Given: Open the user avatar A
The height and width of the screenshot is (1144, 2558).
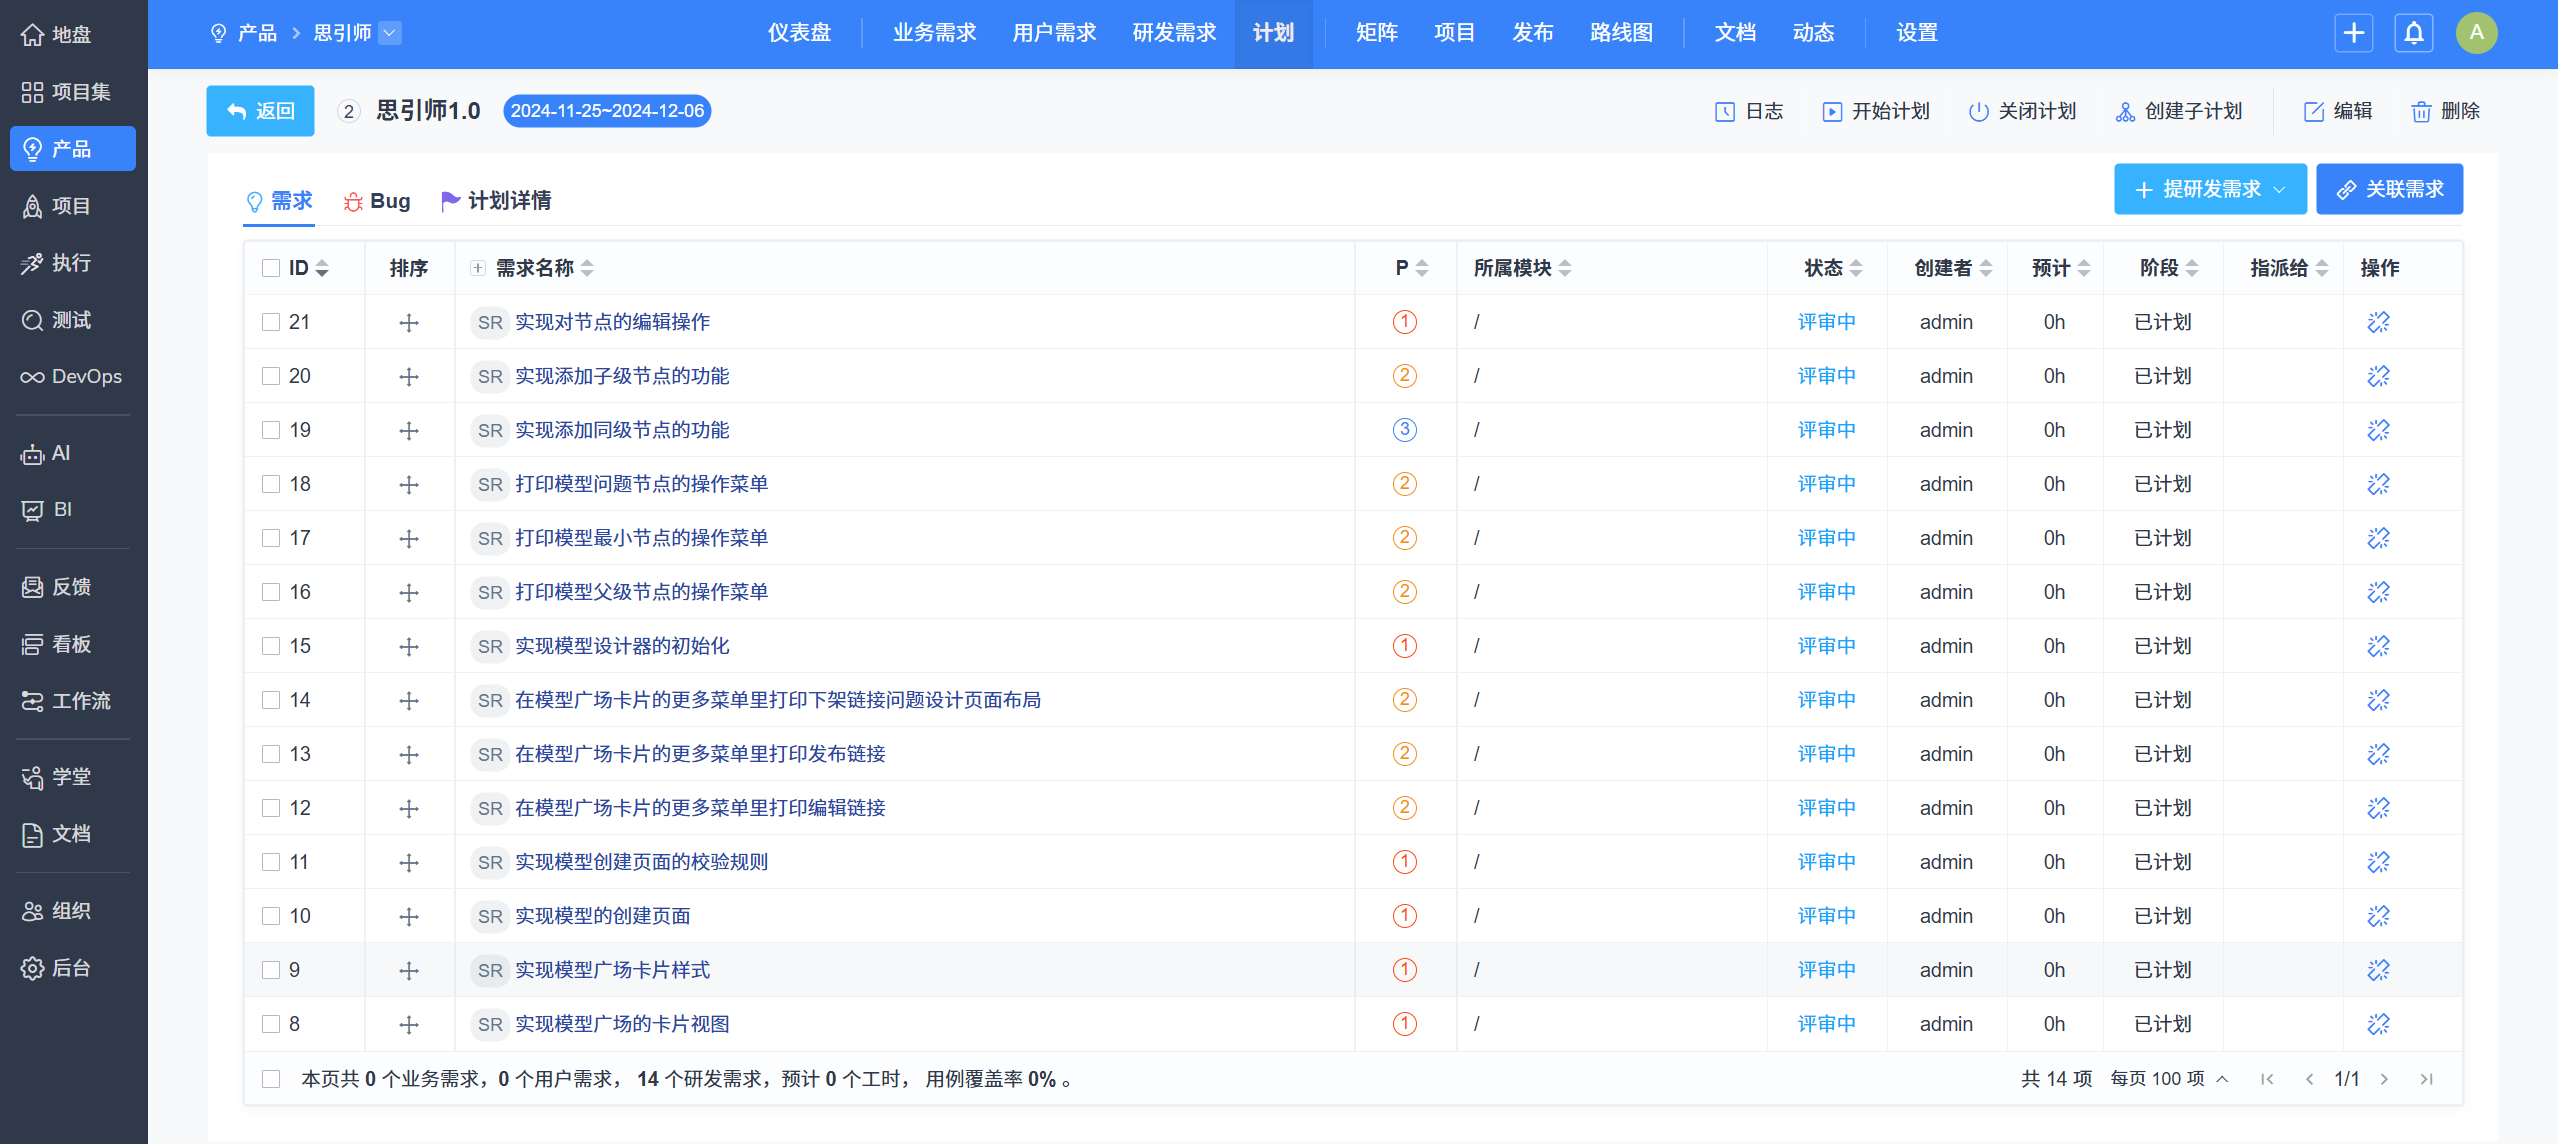Looking at the screenshot, I should pos(2476,33).
